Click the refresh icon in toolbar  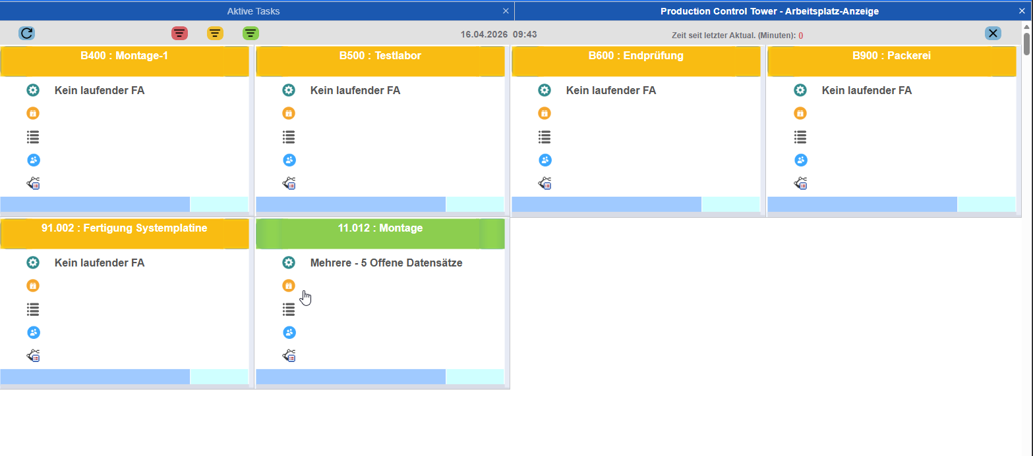click(x=26, y=33)
